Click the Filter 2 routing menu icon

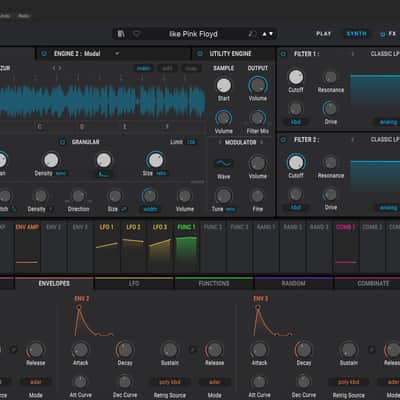pos(353,140)
